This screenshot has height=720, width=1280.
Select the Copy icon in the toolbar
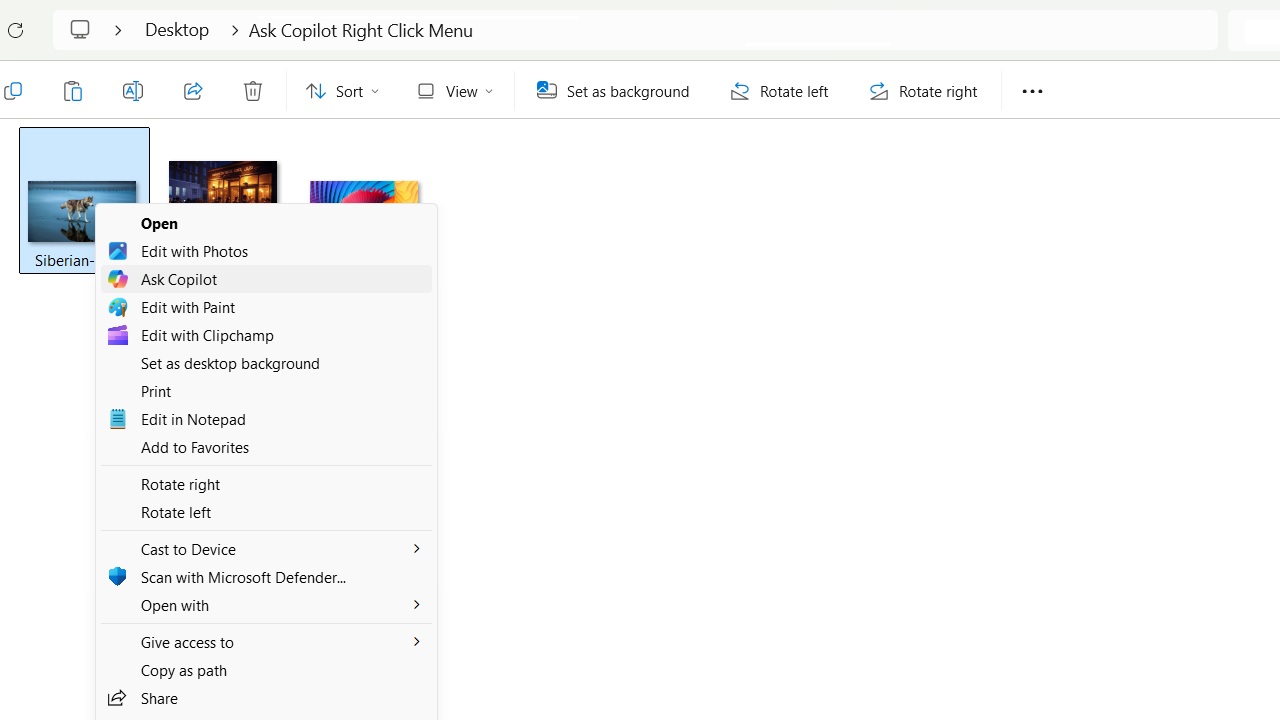click(x=13, y=91)
